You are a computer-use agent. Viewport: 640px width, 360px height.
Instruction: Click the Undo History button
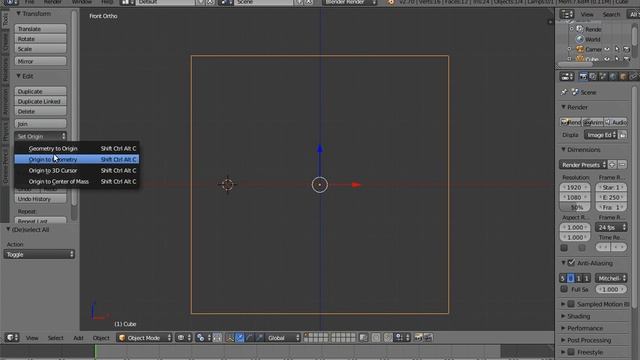40,199
